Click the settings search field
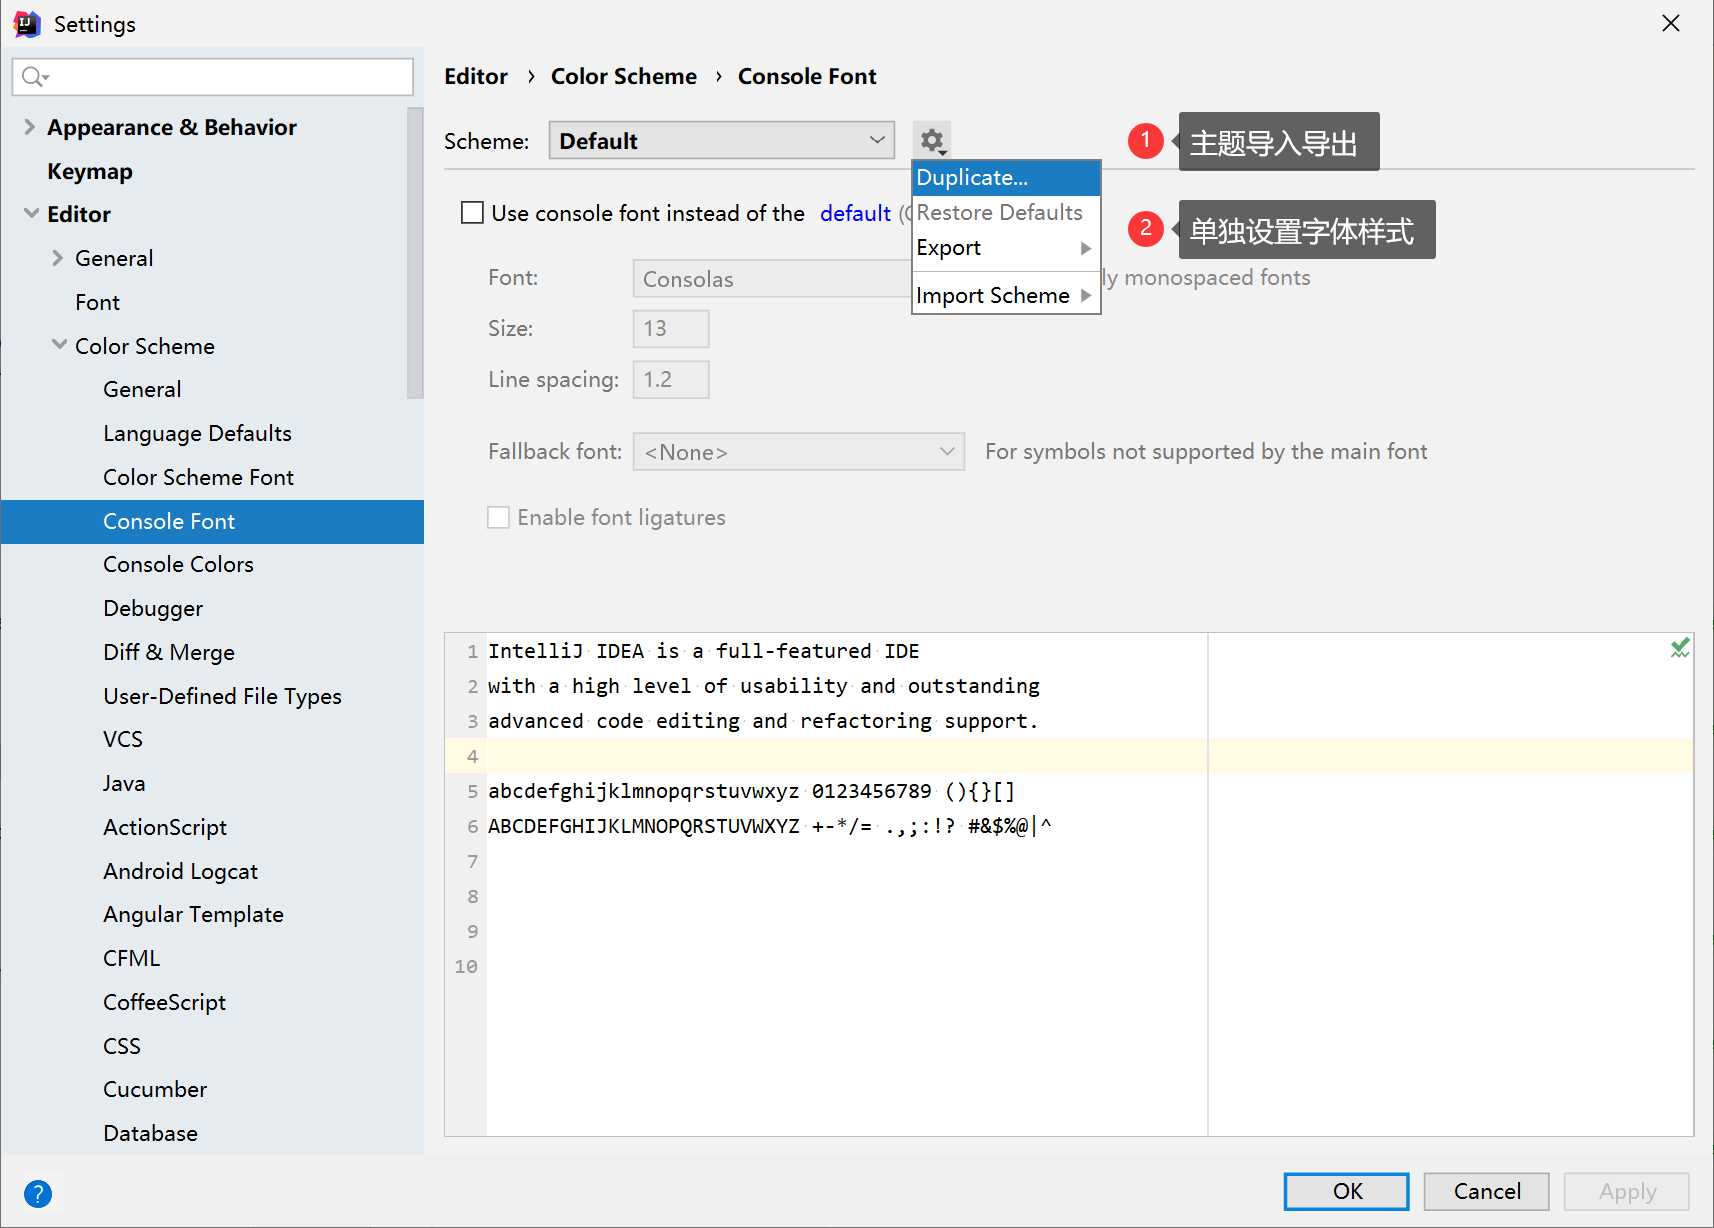The height and width of the screenshot is (1228, 1714). [213, 77]
